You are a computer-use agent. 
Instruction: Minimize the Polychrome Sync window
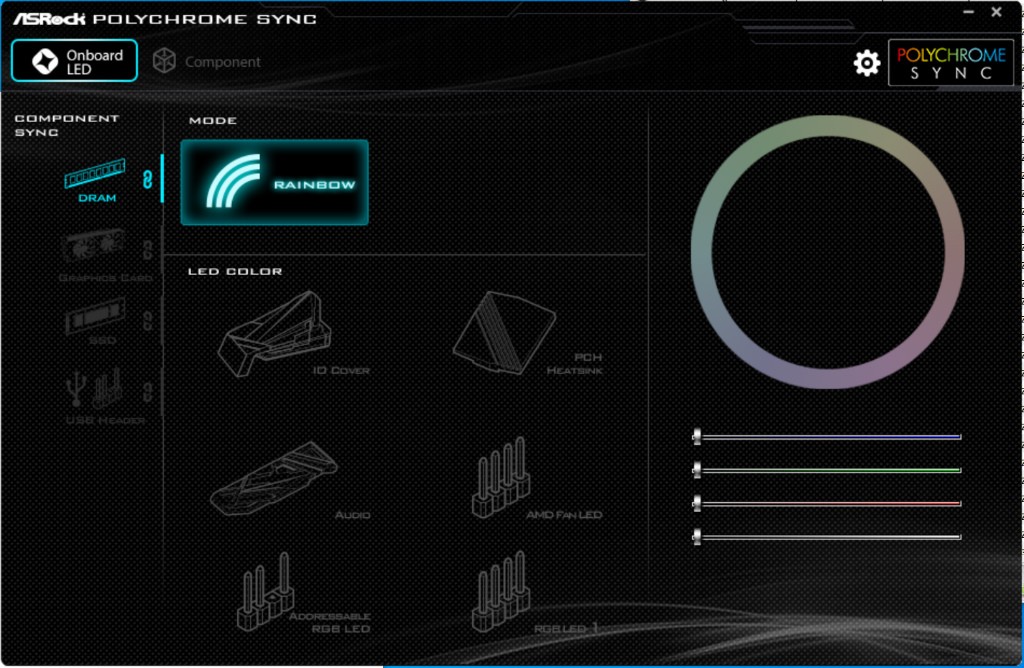click(x=968, y=12)
